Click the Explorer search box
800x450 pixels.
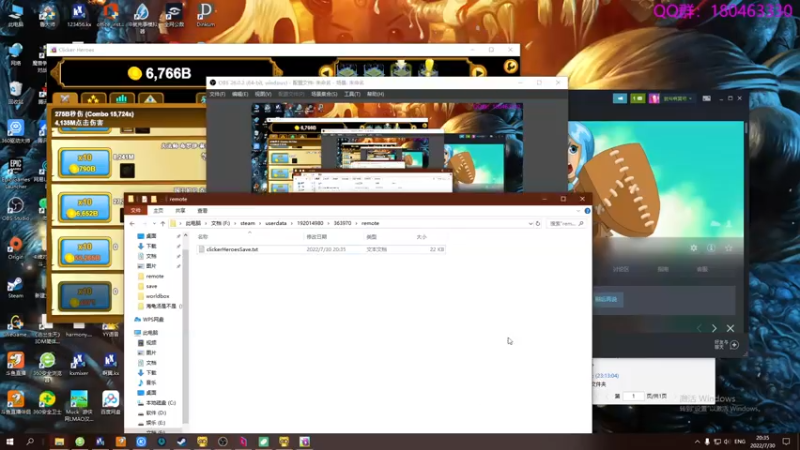tap(566, 223)
